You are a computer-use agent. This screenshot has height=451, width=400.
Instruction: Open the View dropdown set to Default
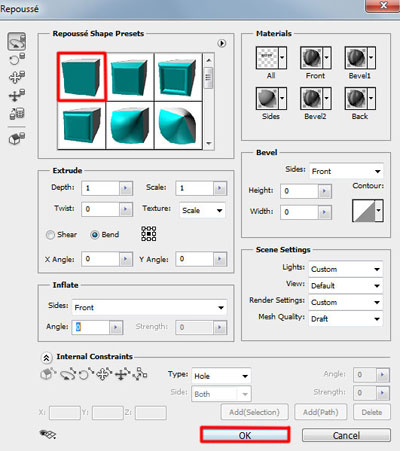(345, 286)
